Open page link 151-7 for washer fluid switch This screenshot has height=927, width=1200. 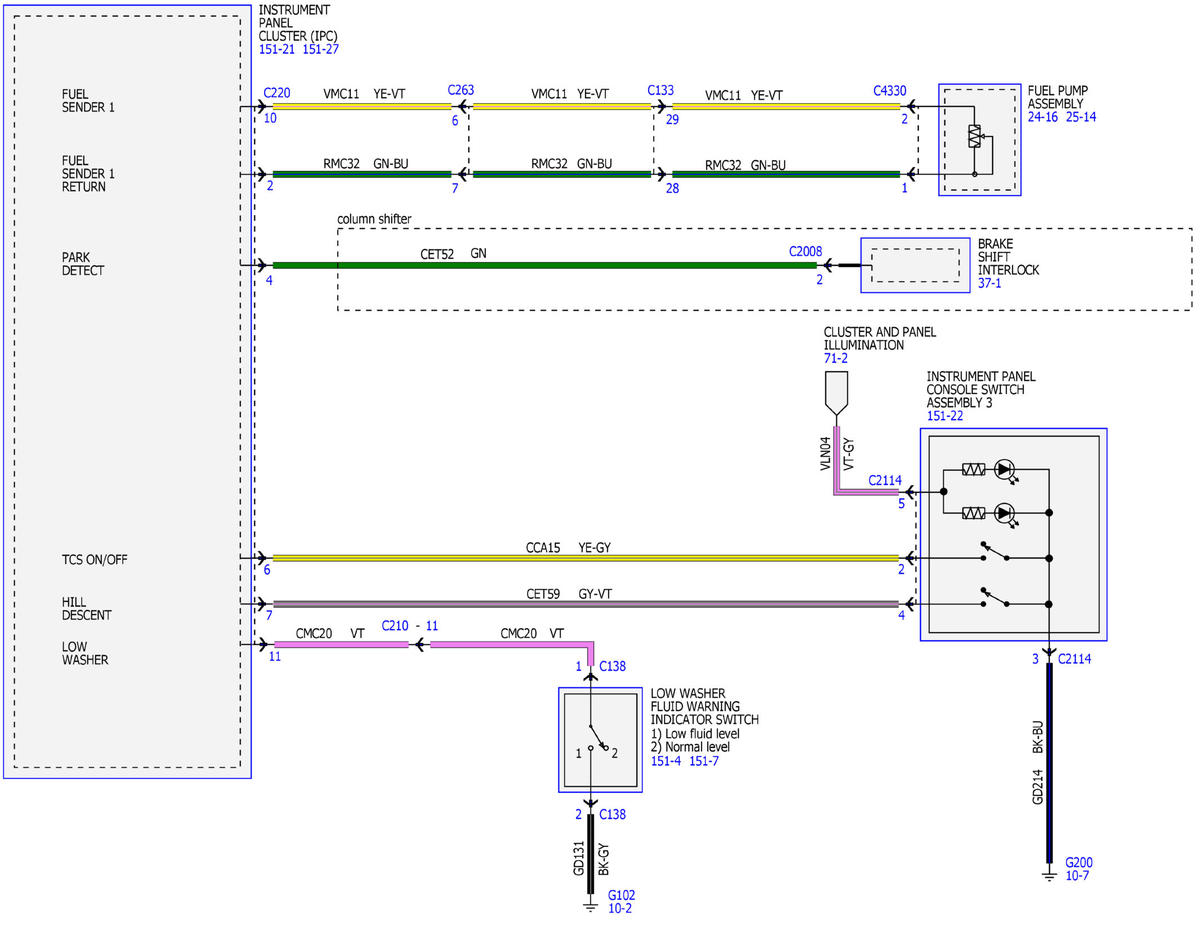704,761
